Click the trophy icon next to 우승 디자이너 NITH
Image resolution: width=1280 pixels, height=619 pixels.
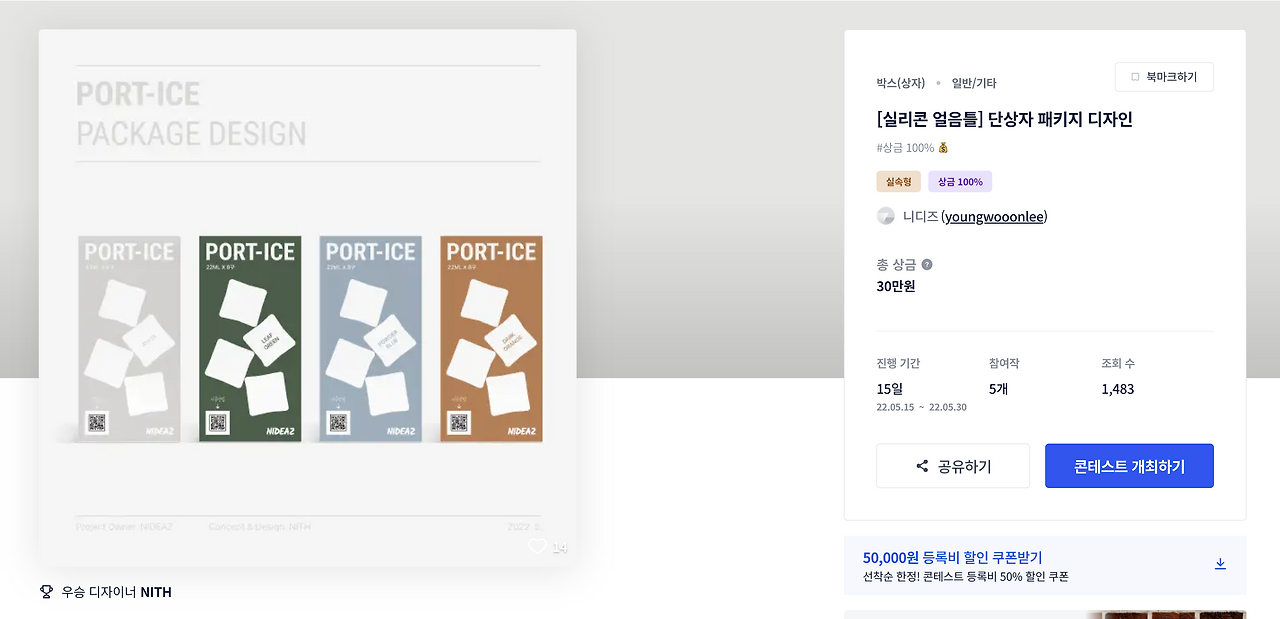45,591
